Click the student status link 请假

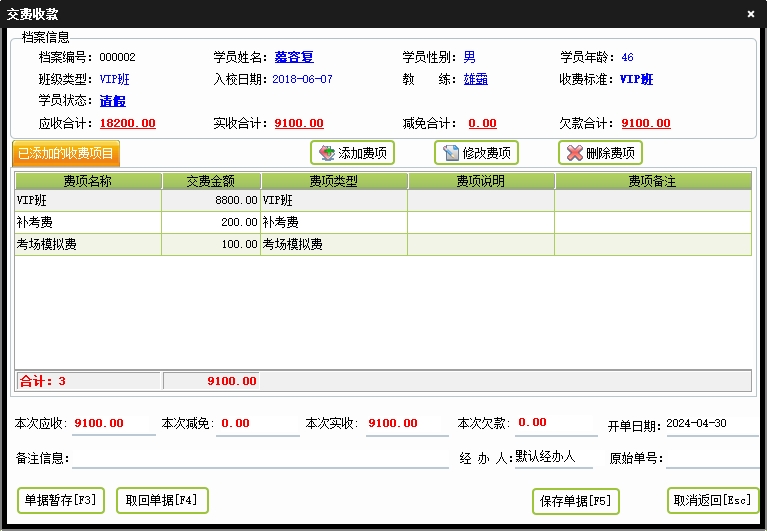112,101
